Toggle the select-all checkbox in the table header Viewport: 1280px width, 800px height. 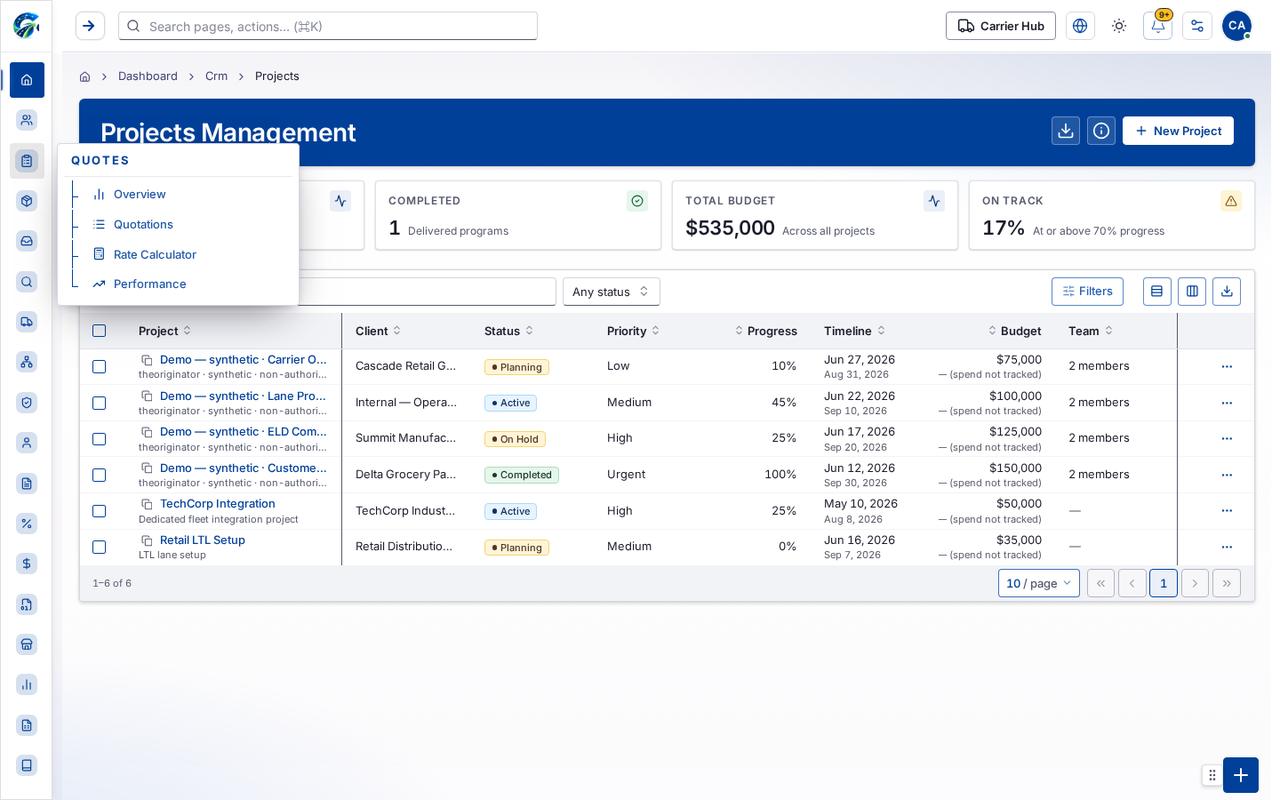click(99, 331)
